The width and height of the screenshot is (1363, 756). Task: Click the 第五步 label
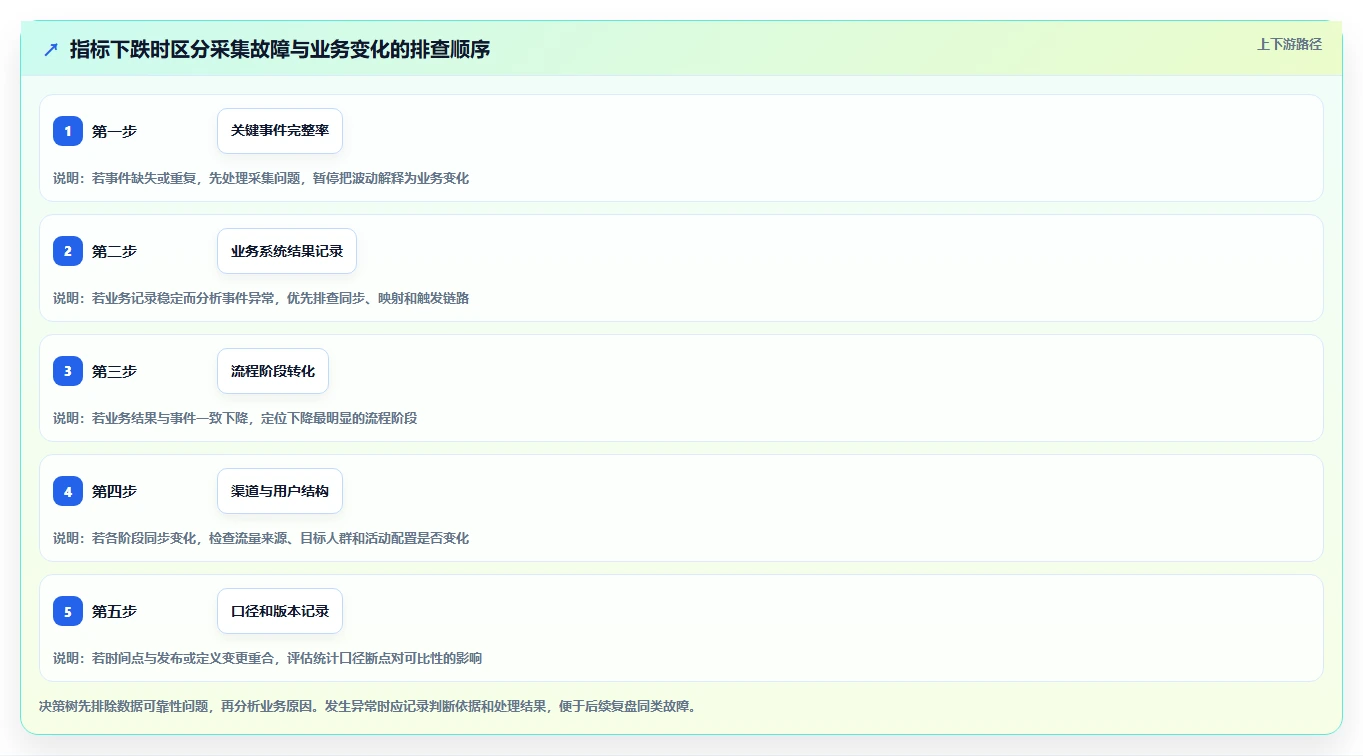coord(114,611)
